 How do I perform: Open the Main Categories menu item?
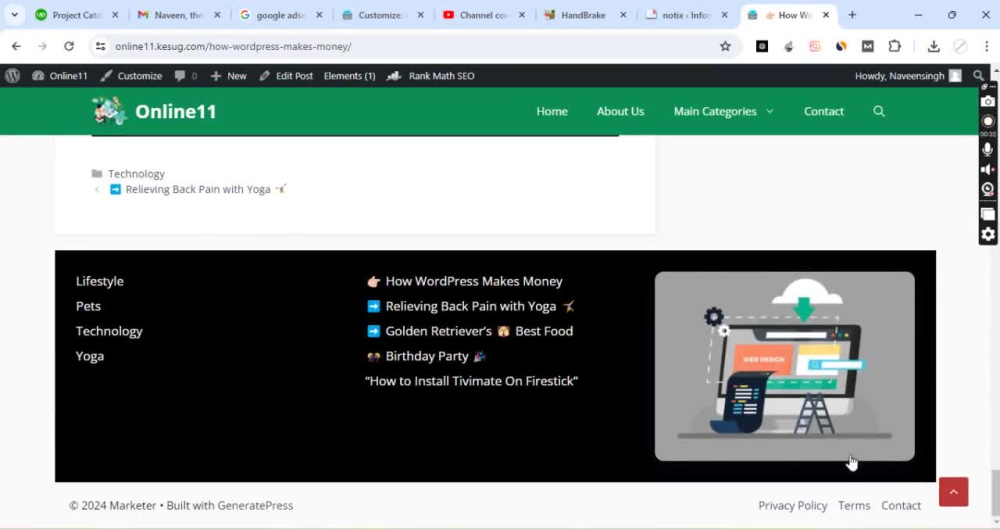[715, 111]
